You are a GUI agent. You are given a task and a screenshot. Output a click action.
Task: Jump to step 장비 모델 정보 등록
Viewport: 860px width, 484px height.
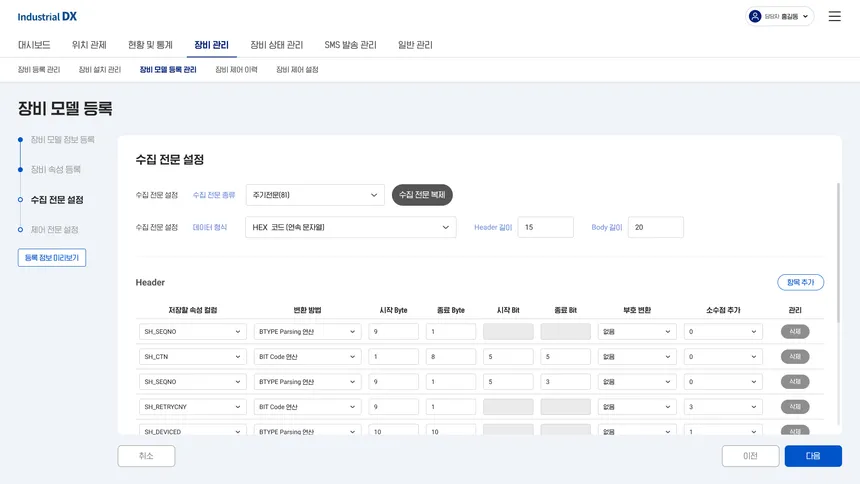click(63, 140)
